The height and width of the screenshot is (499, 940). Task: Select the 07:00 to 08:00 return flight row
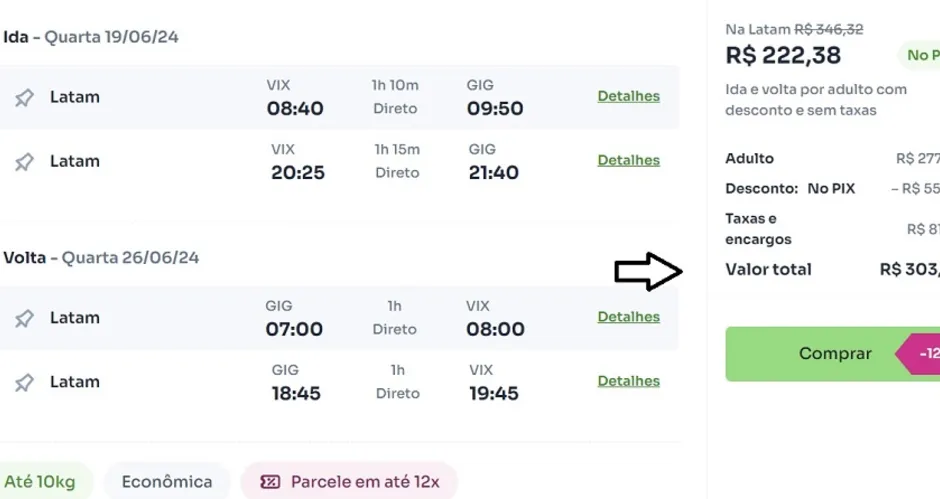[x=339, y=318]
